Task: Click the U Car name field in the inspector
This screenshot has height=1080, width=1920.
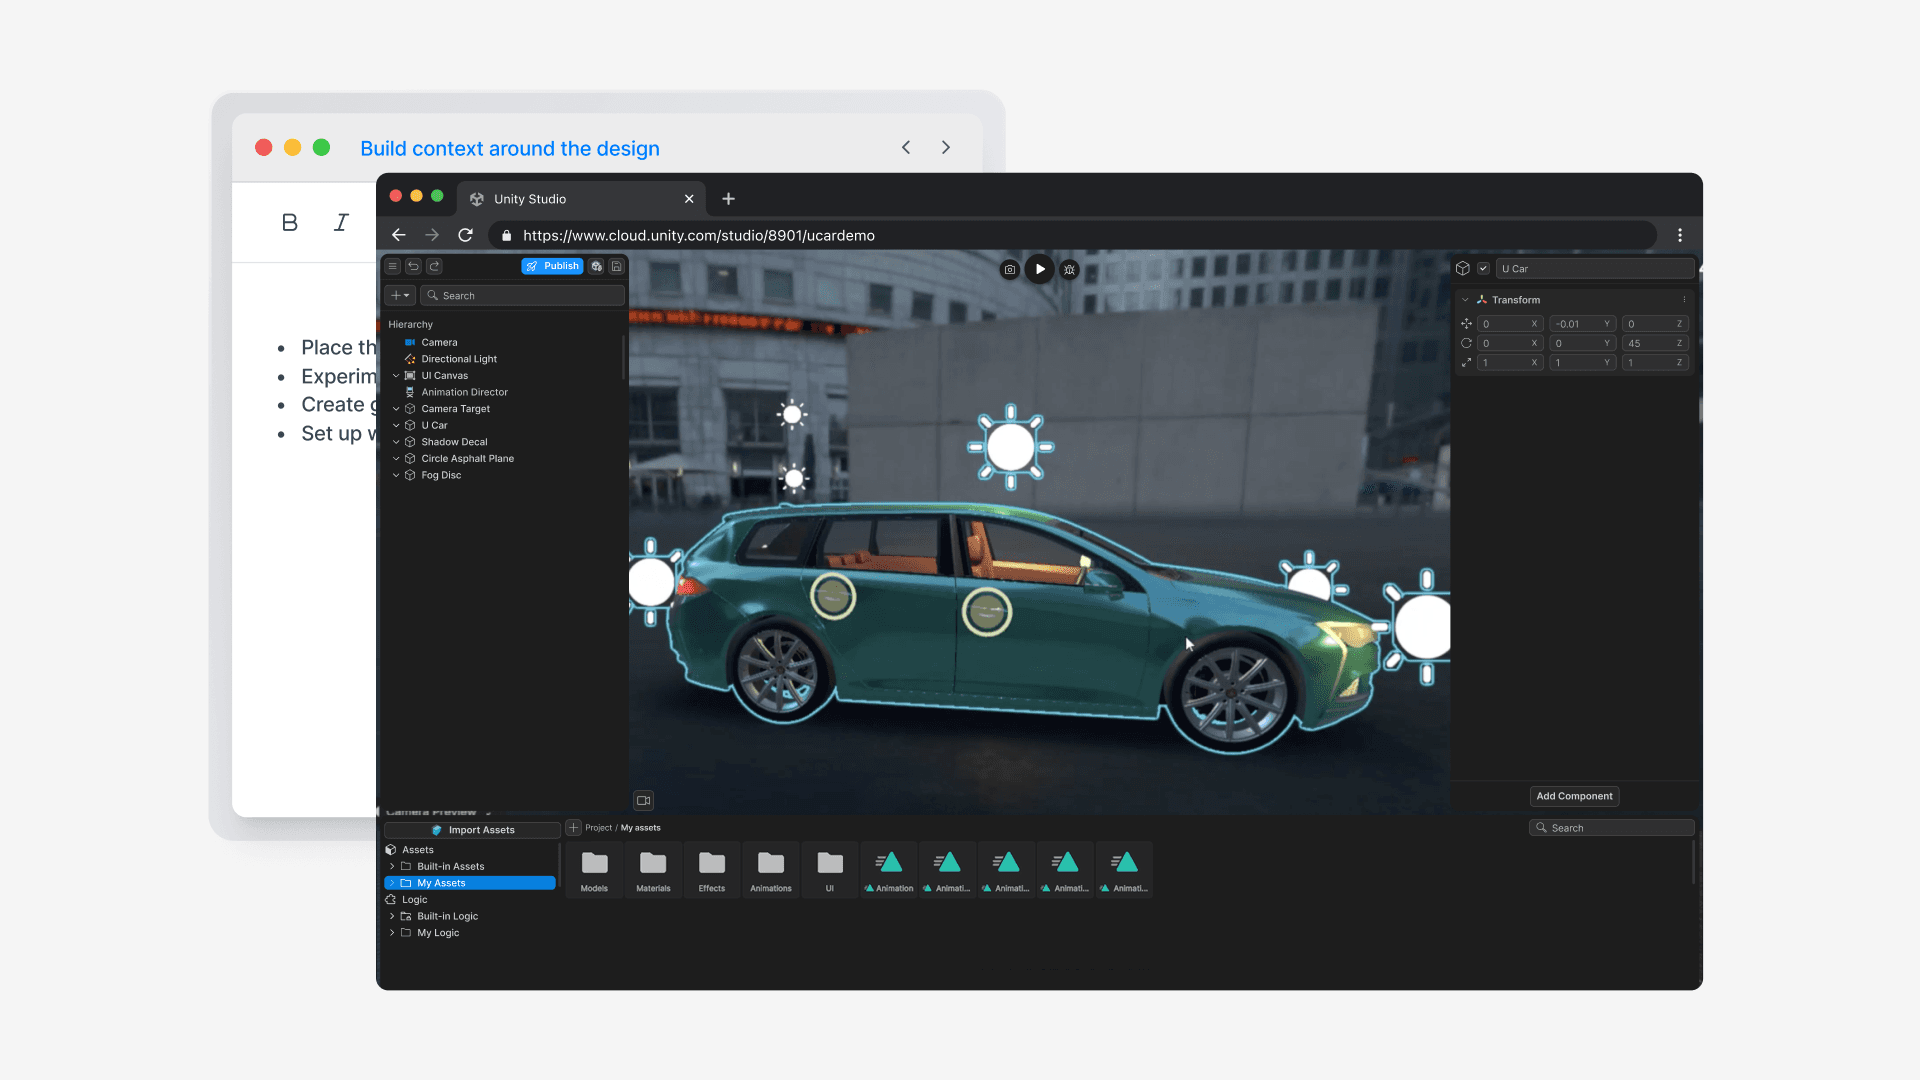Action: (x=1595, y=268)
